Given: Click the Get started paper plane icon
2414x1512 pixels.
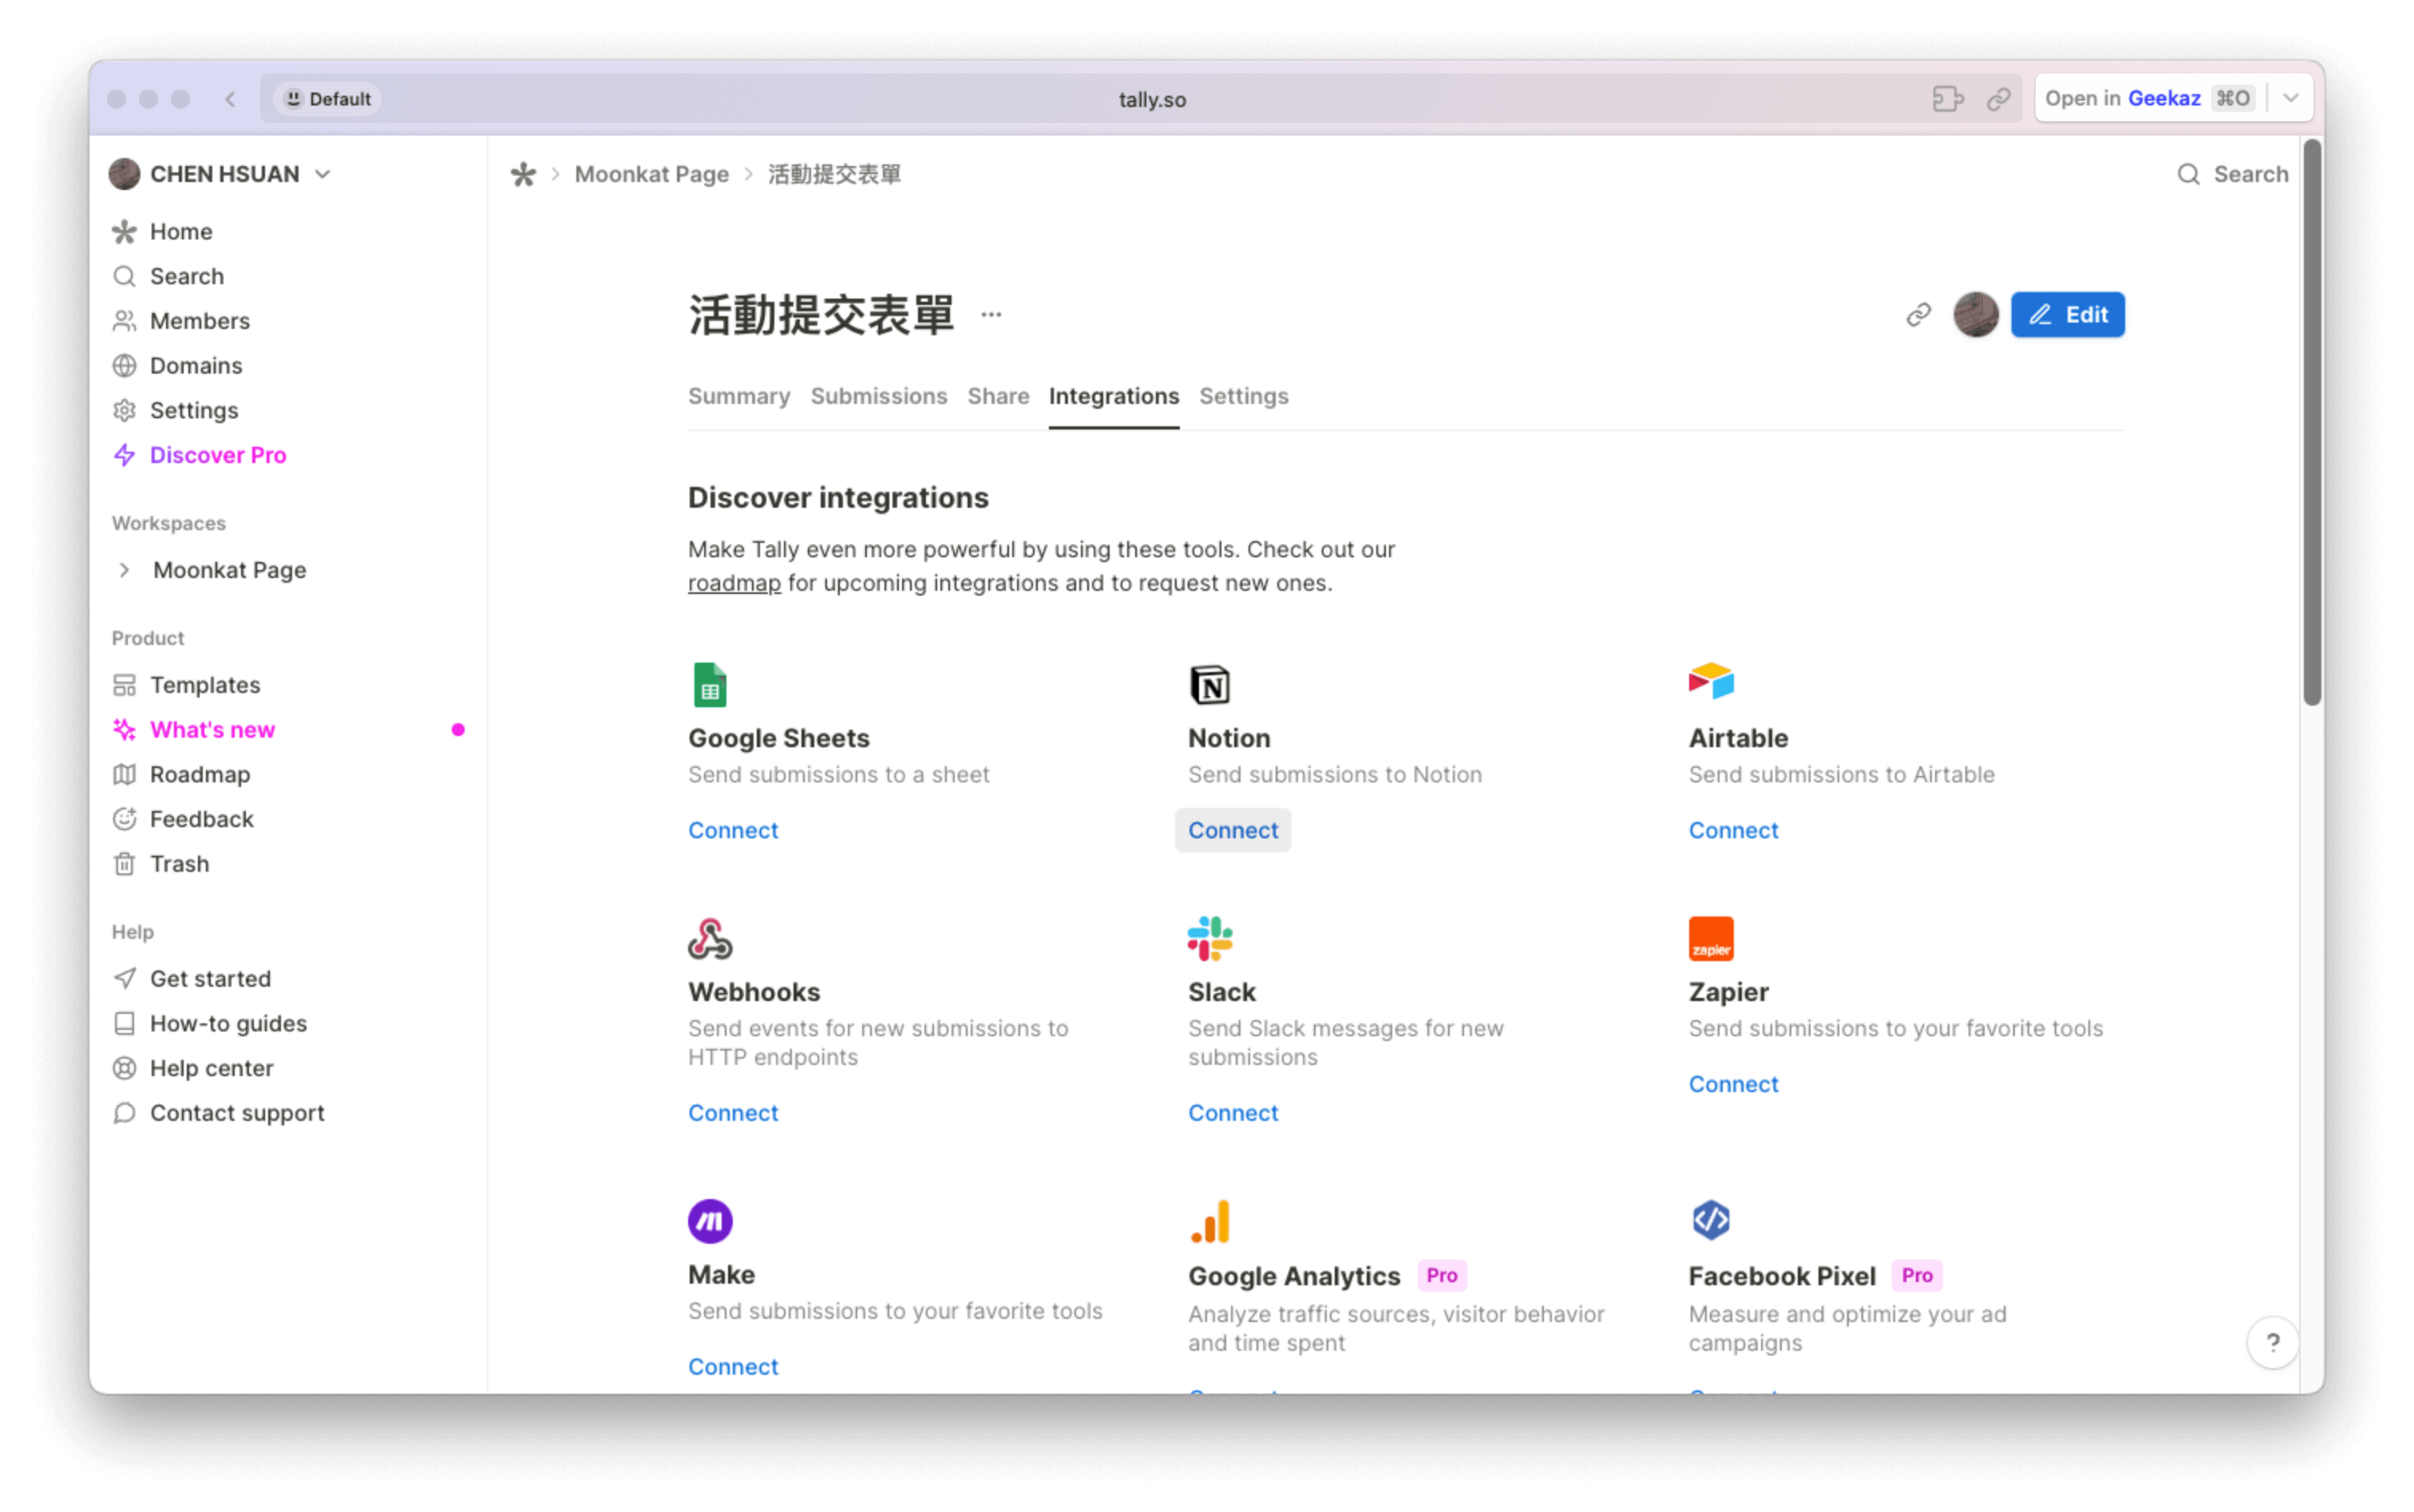Looking at the screenshot, I should (x=124, y=979).
